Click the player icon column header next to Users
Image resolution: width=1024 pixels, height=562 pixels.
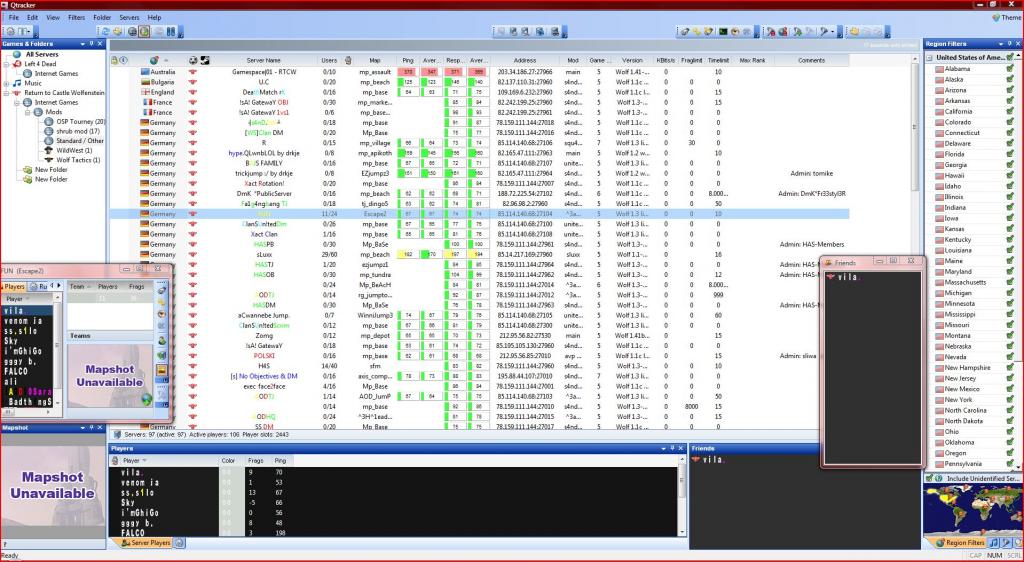pyautogui.click(x=347, y=60)
